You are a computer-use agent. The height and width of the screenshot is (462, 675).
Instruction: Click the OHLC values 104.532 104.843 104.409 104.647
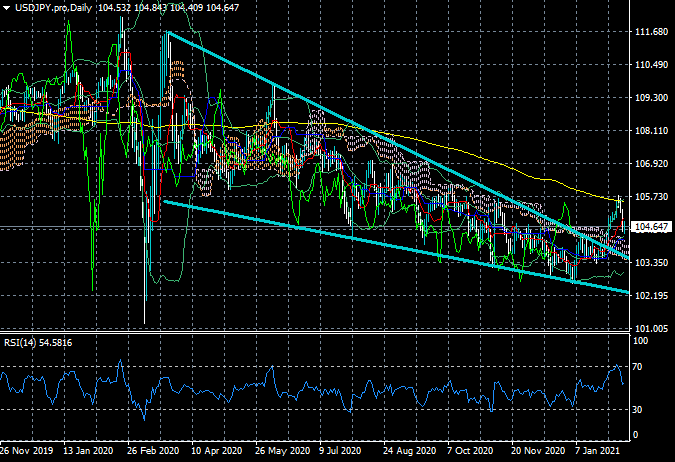pyautogui.click(x=168, y=8)
